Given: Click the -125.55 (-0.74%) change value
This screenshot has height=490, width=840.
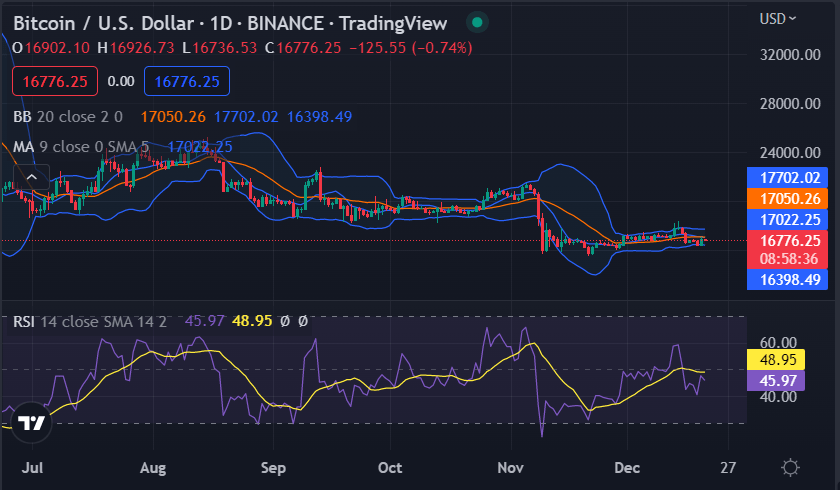Looking at the screenshot, I should [x=411, y=48].
